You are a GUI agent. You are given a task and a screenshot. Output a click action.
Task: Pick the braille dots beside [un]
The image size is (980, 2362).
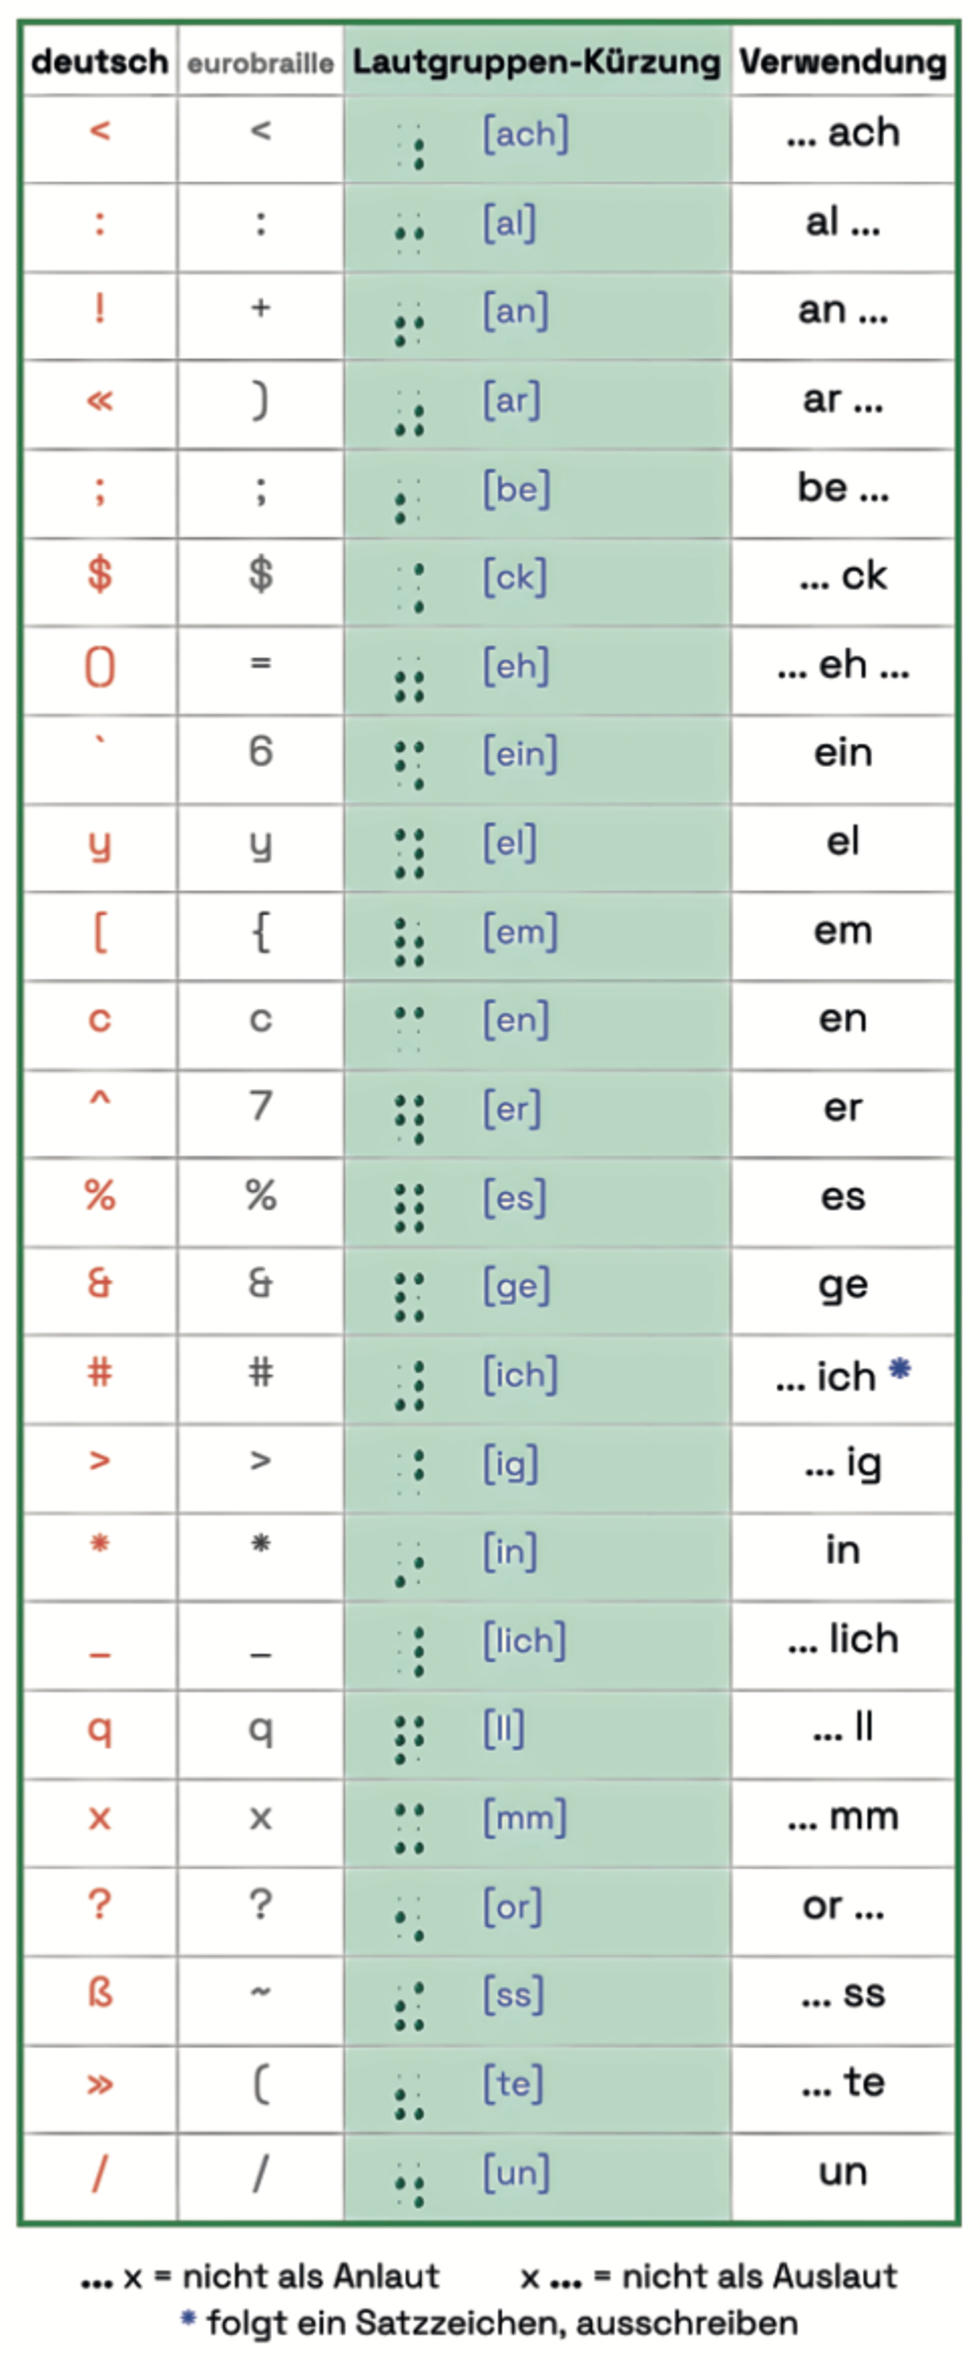pos(410,2184)
